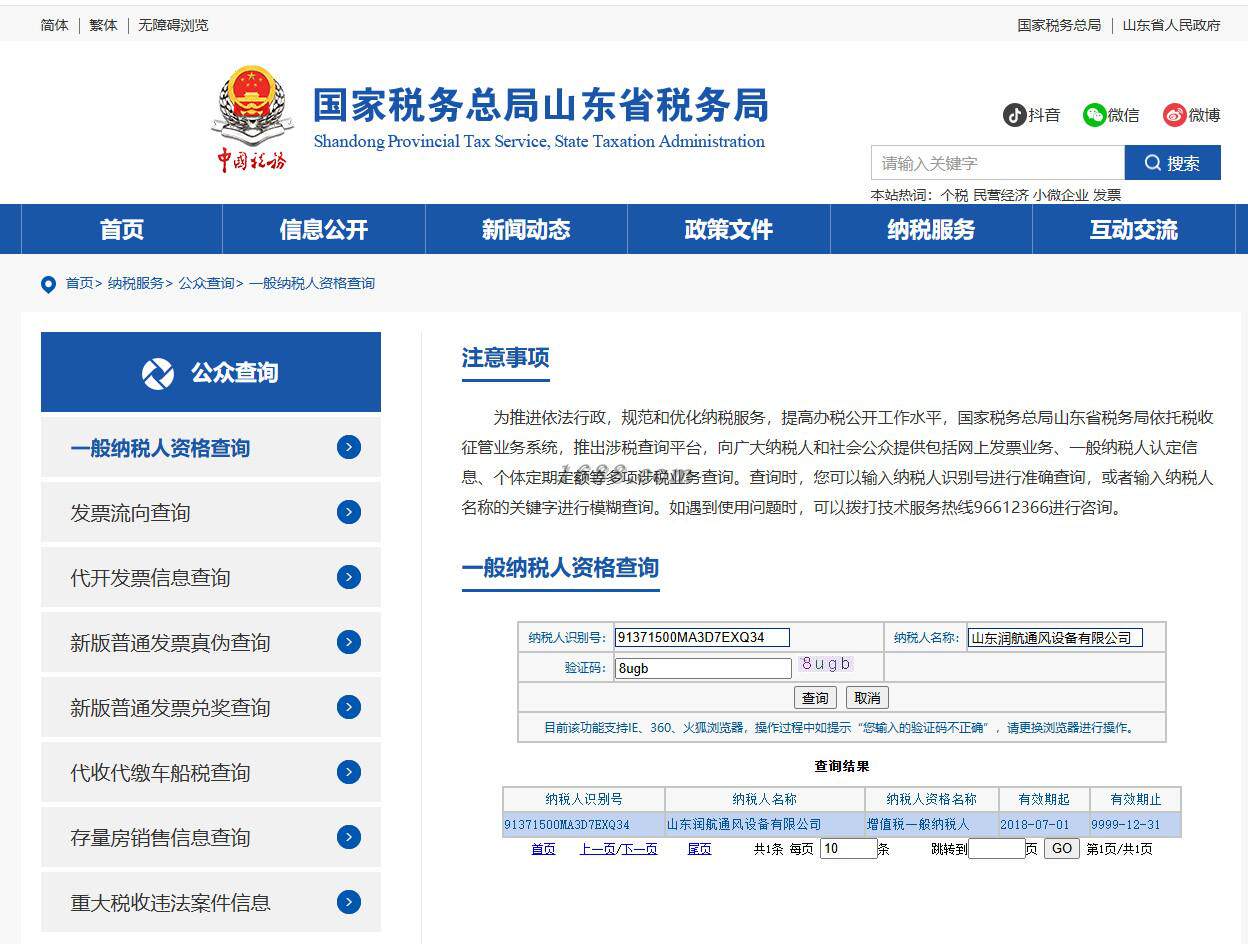Click the arrow icon beside 重大税收违法案件信息
Image resolution: width=1248 pixels, height=944 pixels.
click(349, 902)
